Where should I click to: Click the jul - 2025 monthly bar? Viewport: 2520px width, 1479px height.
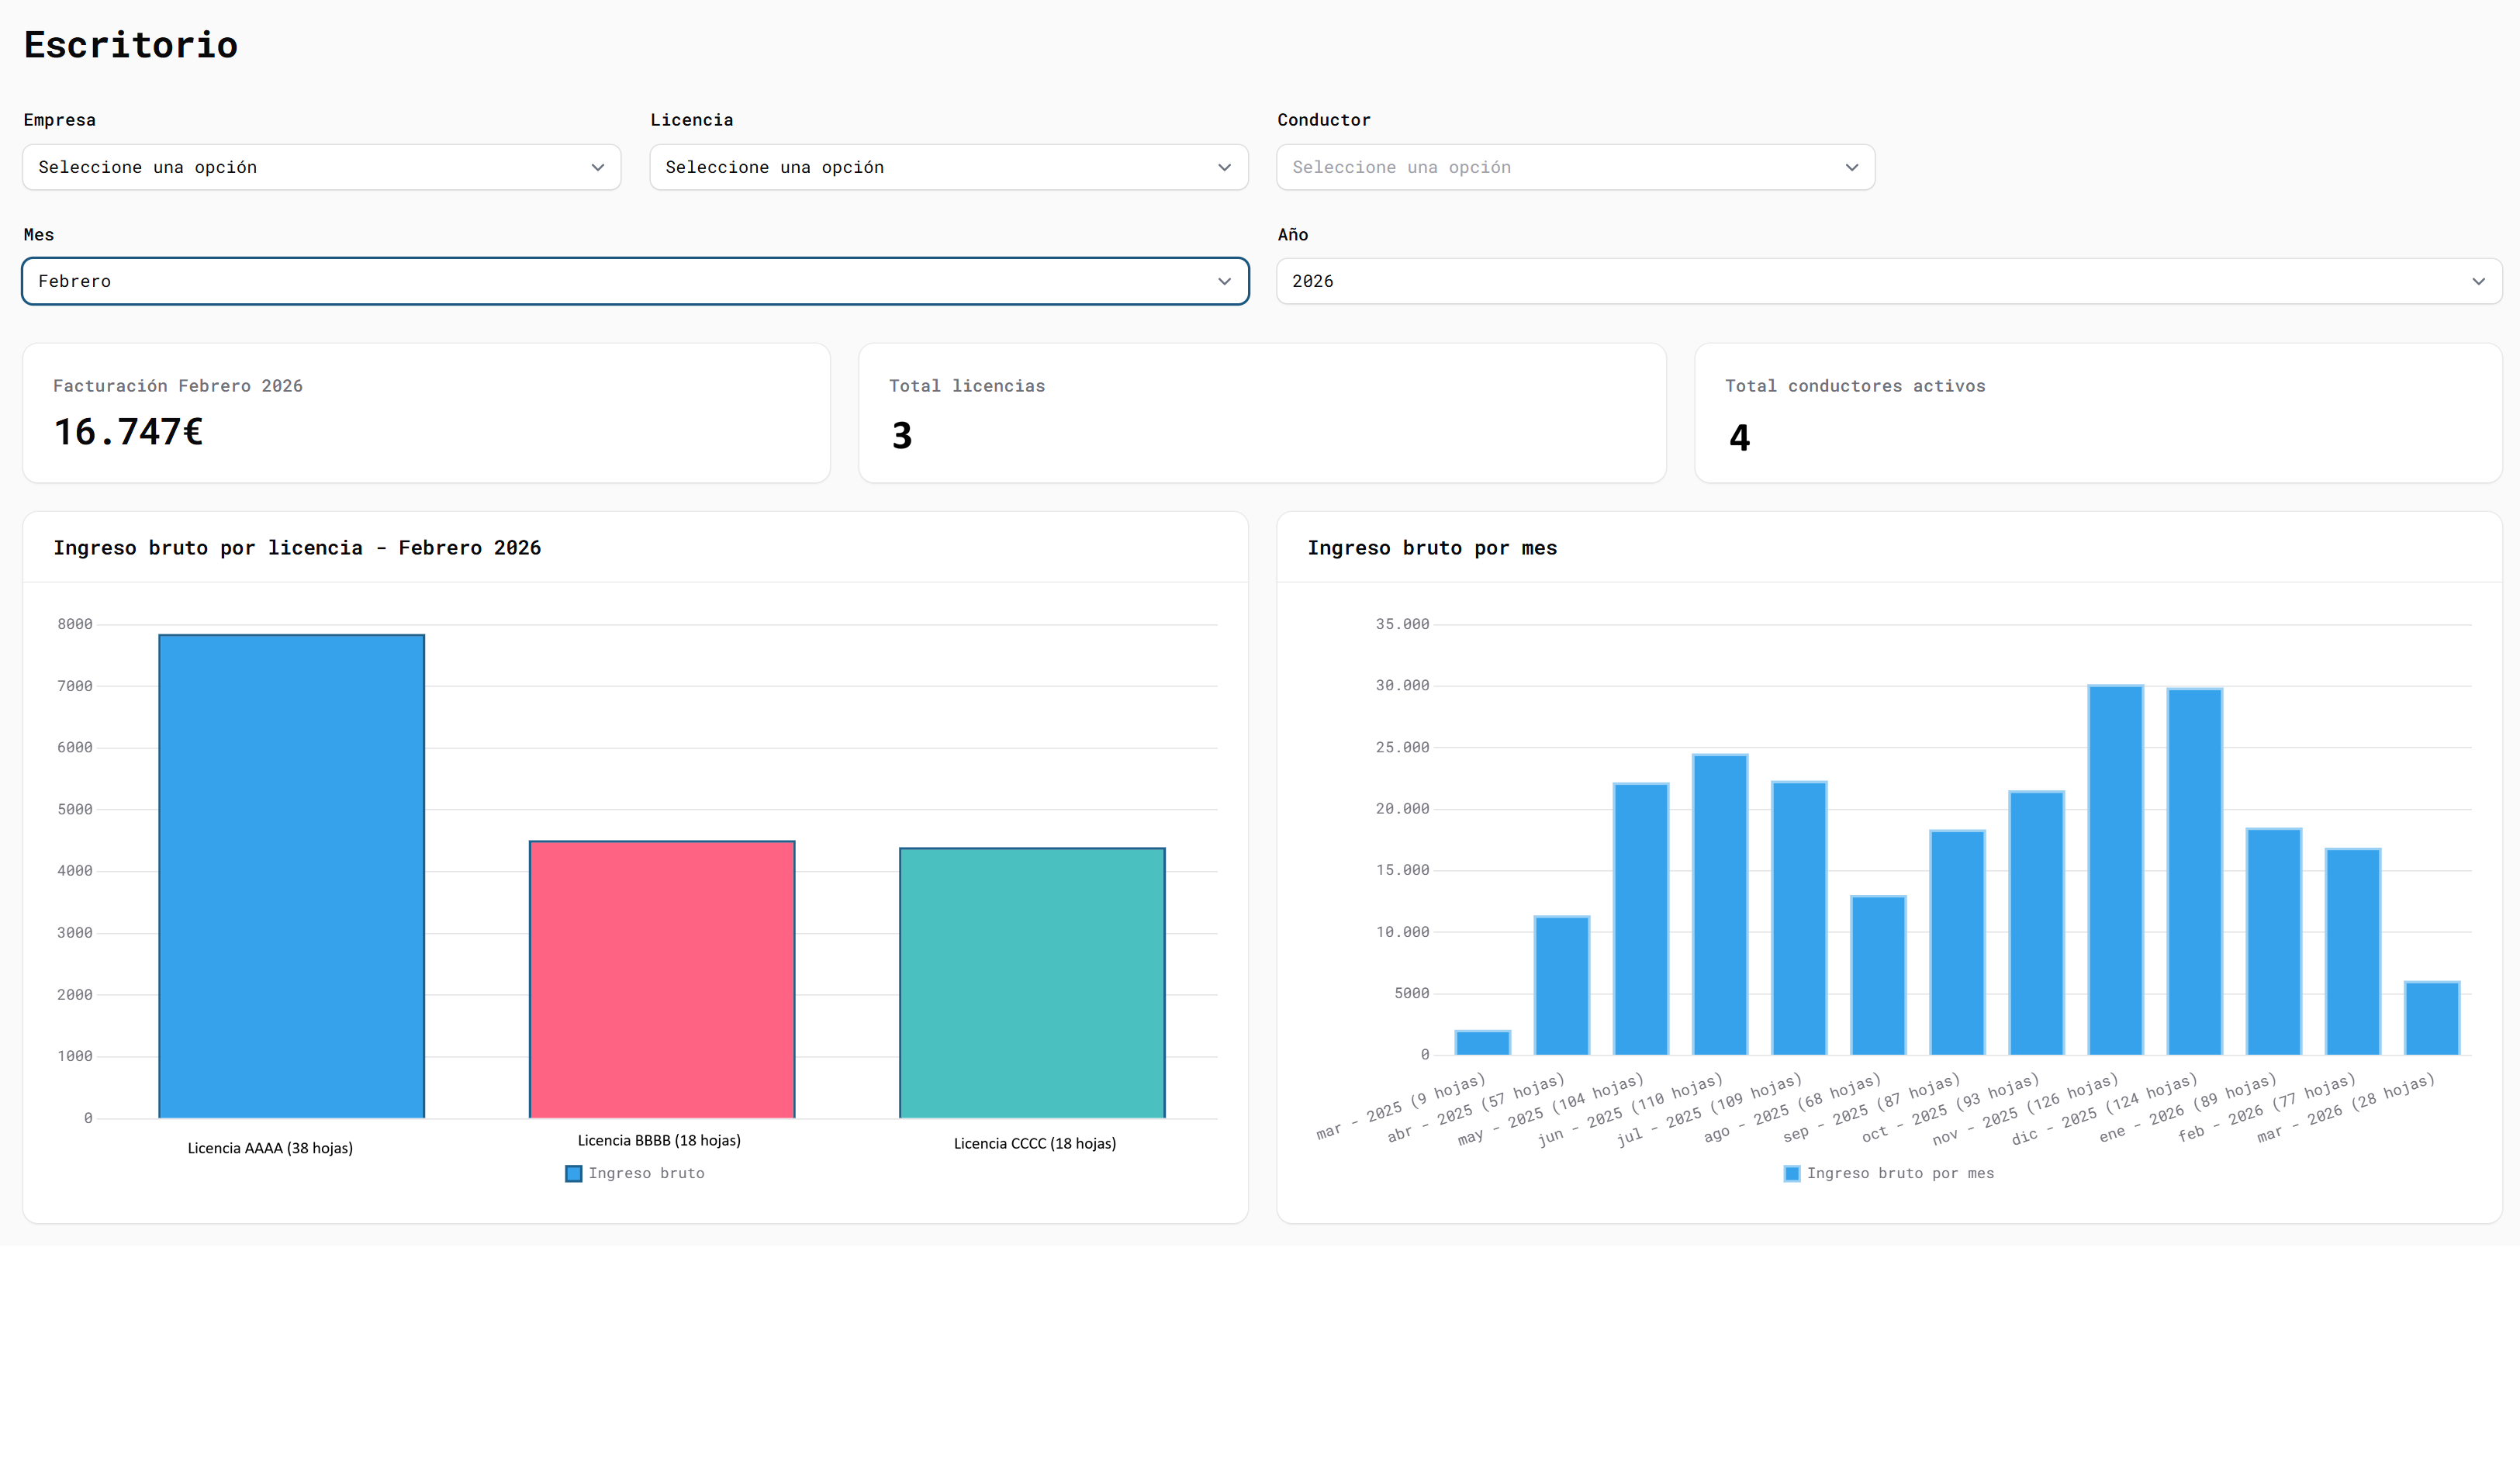point(1799,917)
